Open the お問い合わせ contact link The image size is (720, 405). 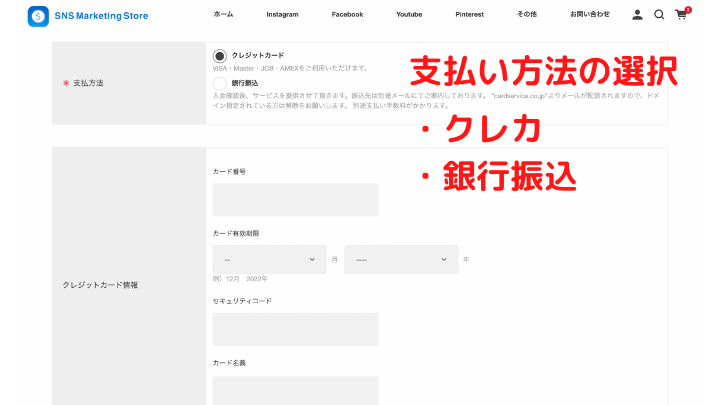[x=589, y=15]
